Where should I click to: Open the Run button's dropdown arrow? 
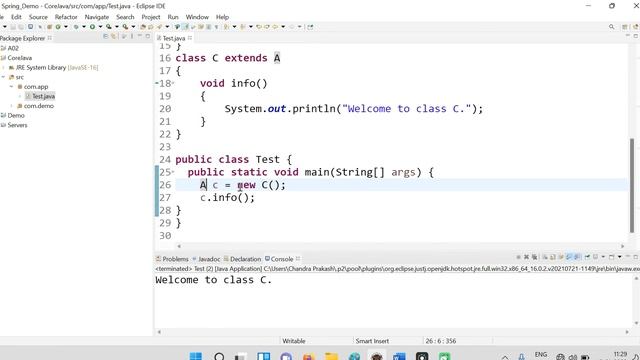pyautogui.click(x=100, y=27)
